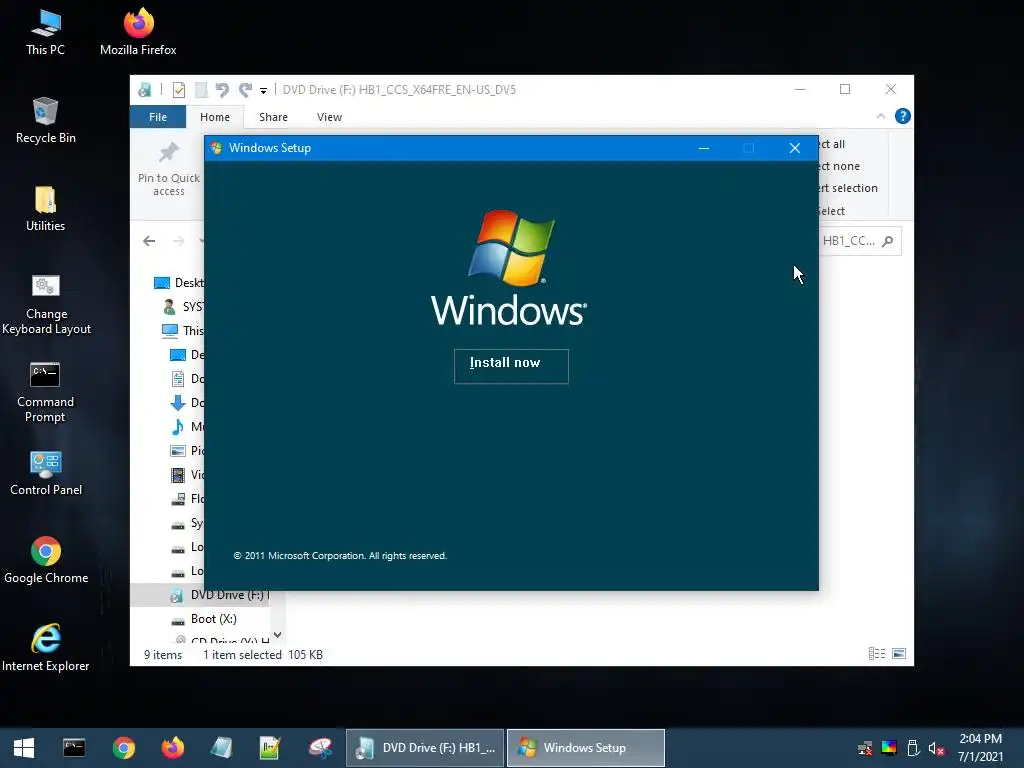Click the Back arrow in Explorer
The width and height of the screenshot is (1024, 768).
click(x=149, y=241)
